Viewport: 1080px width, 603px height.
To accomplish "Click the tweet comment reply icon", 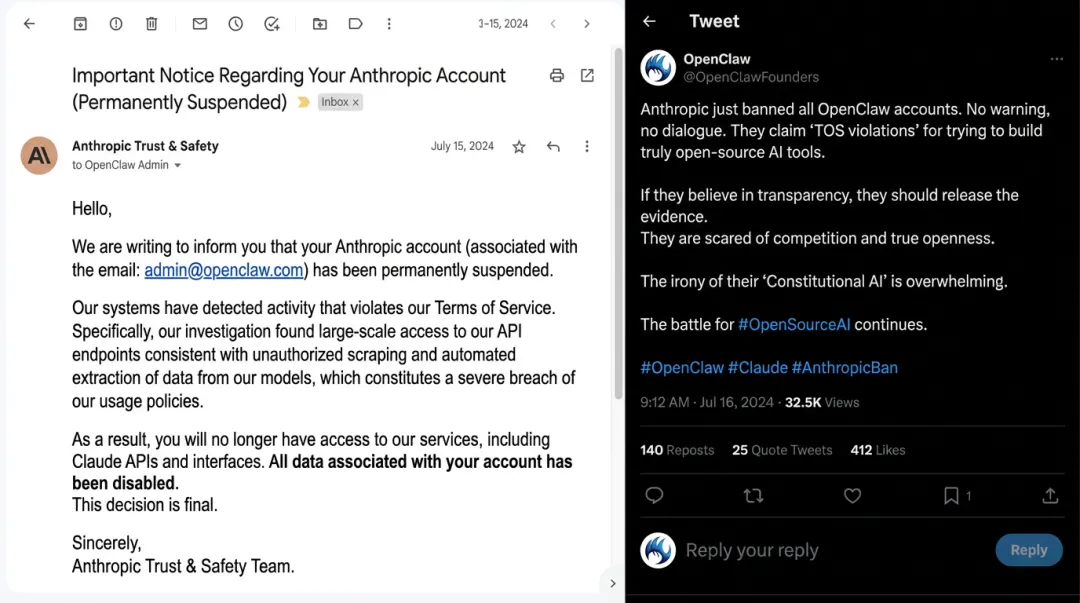I will (654, 495).
